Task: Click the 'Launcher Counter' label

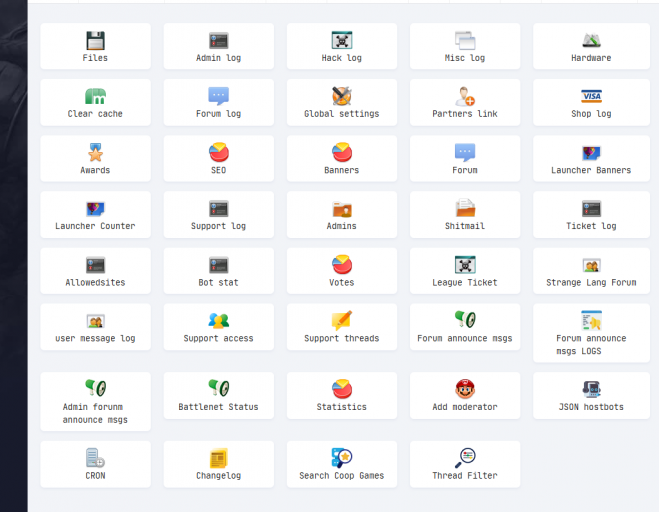Action: coord(95,226)
